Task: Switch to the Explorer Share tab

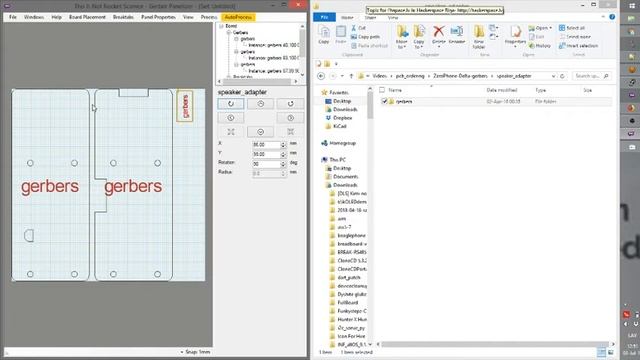Action: (x=370, y=18)
